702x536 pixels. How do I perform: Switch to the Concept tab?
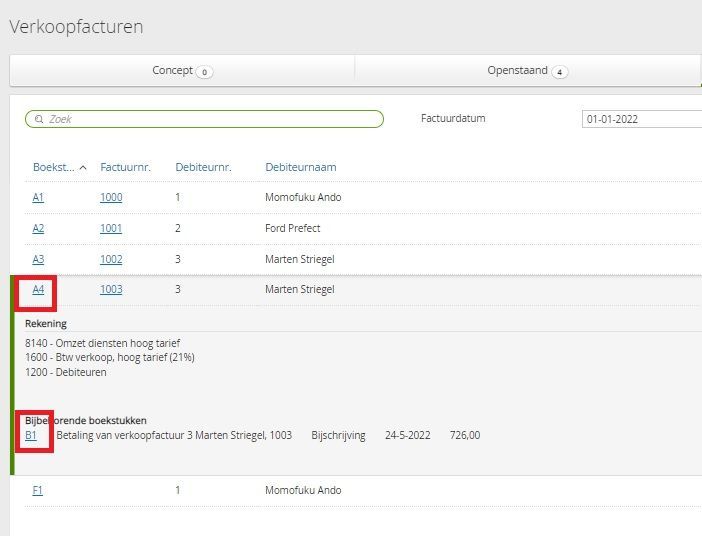(182, 71)
